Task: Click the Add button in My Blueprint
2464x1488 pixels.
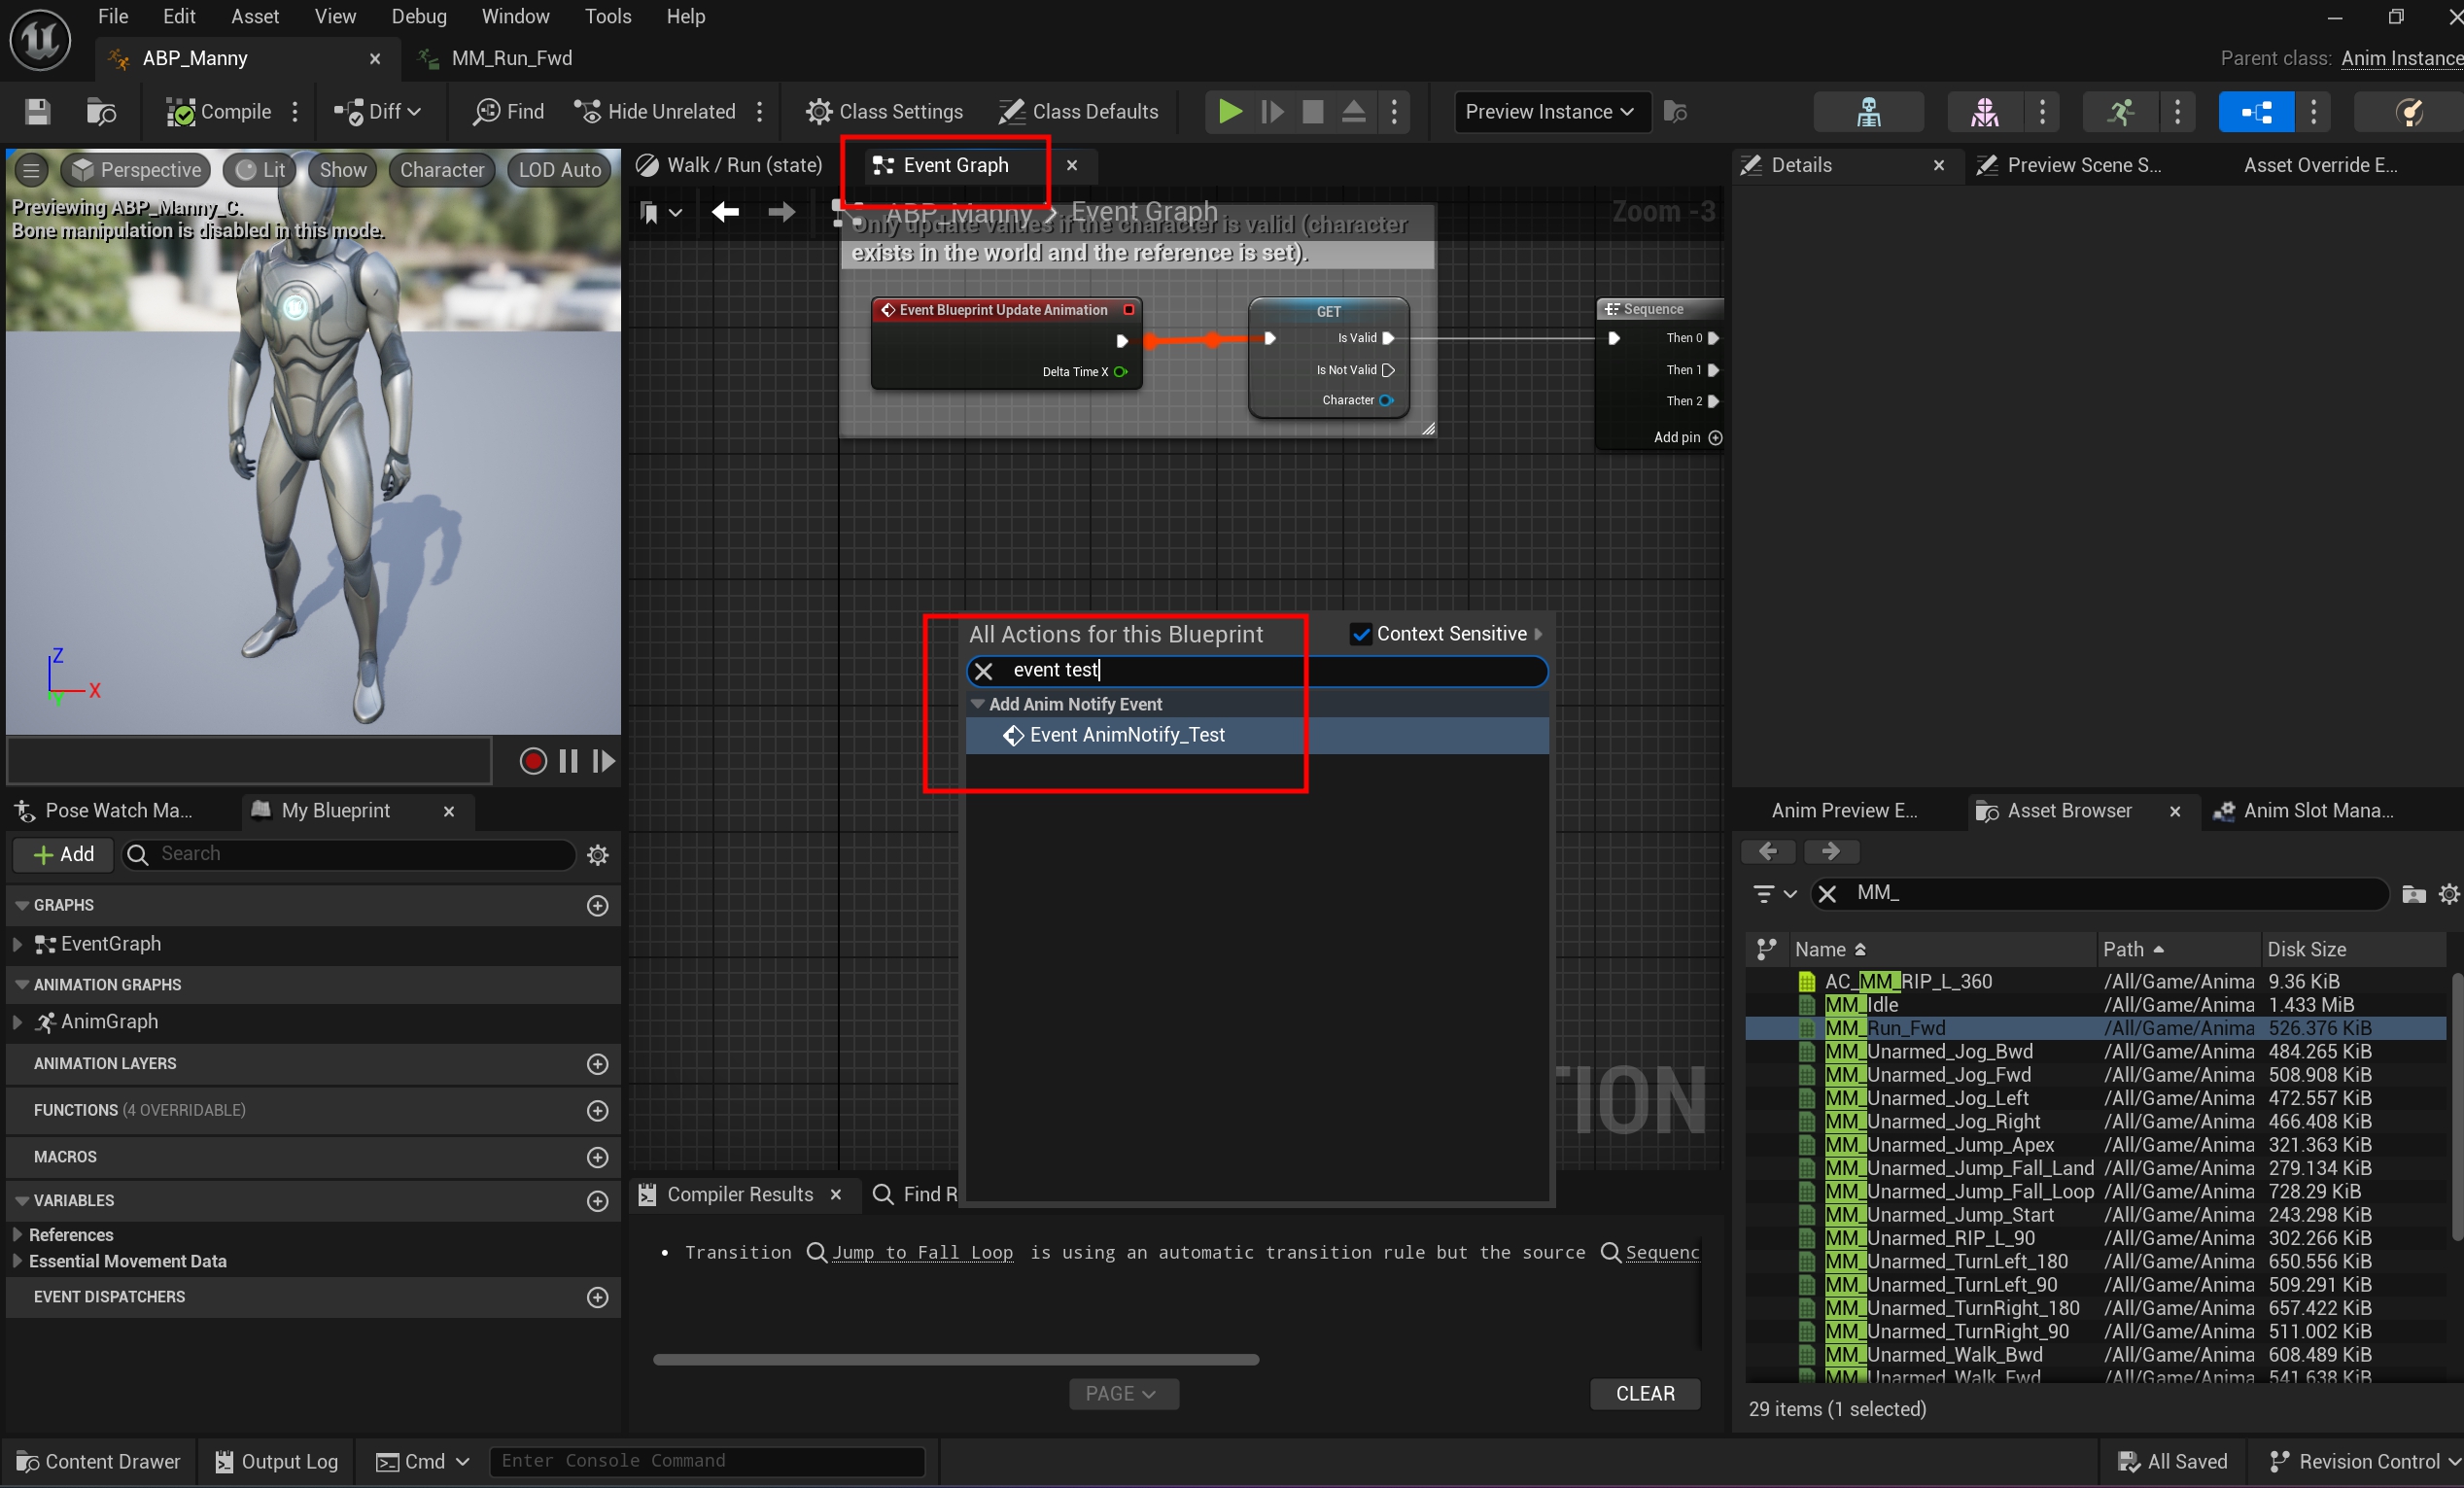Action: (63, 854)
